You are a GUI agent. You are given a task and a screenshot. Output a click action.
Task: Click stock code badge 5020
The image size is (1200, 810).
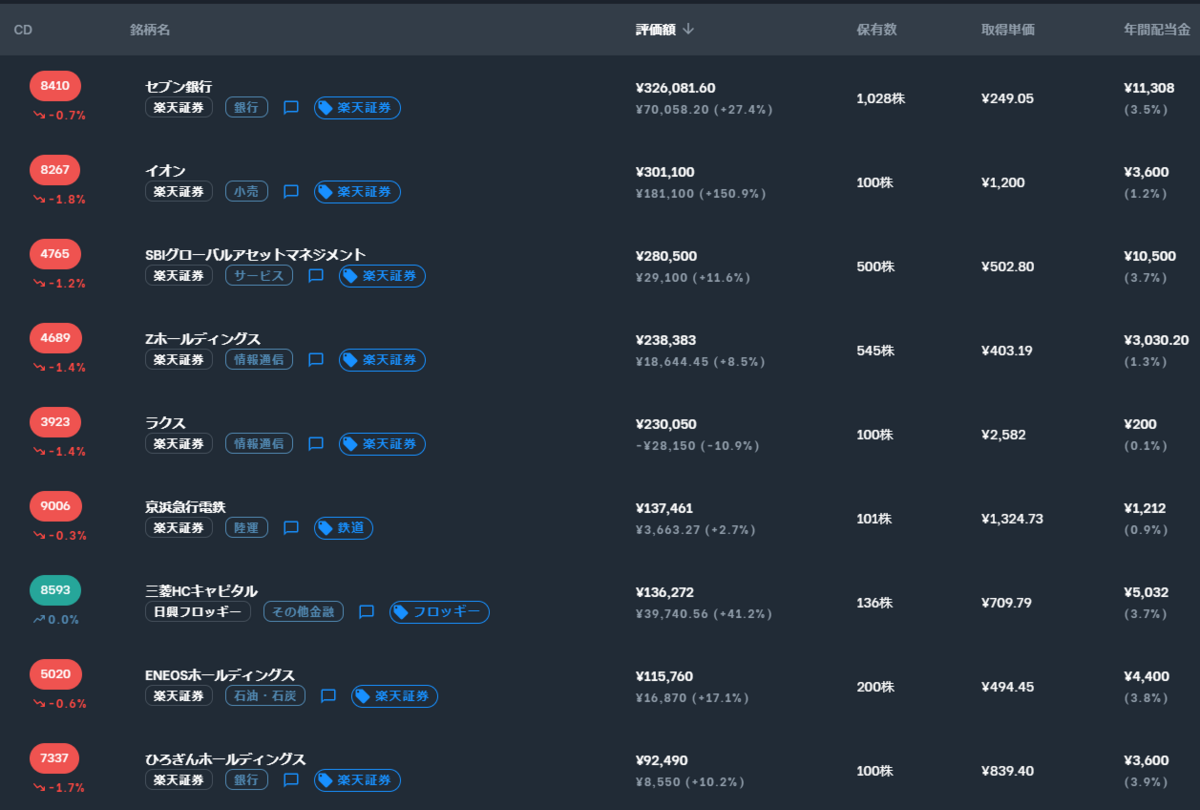click(x=55, y=674)
